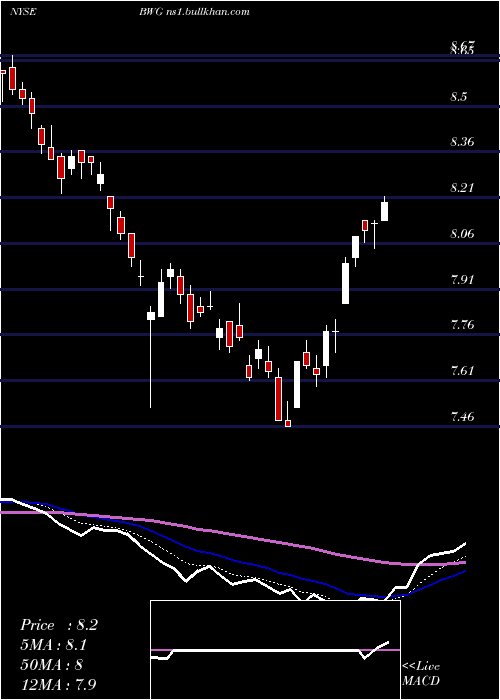
Task: Select the 8.21 price axis label
Action: tap(462, 188)
